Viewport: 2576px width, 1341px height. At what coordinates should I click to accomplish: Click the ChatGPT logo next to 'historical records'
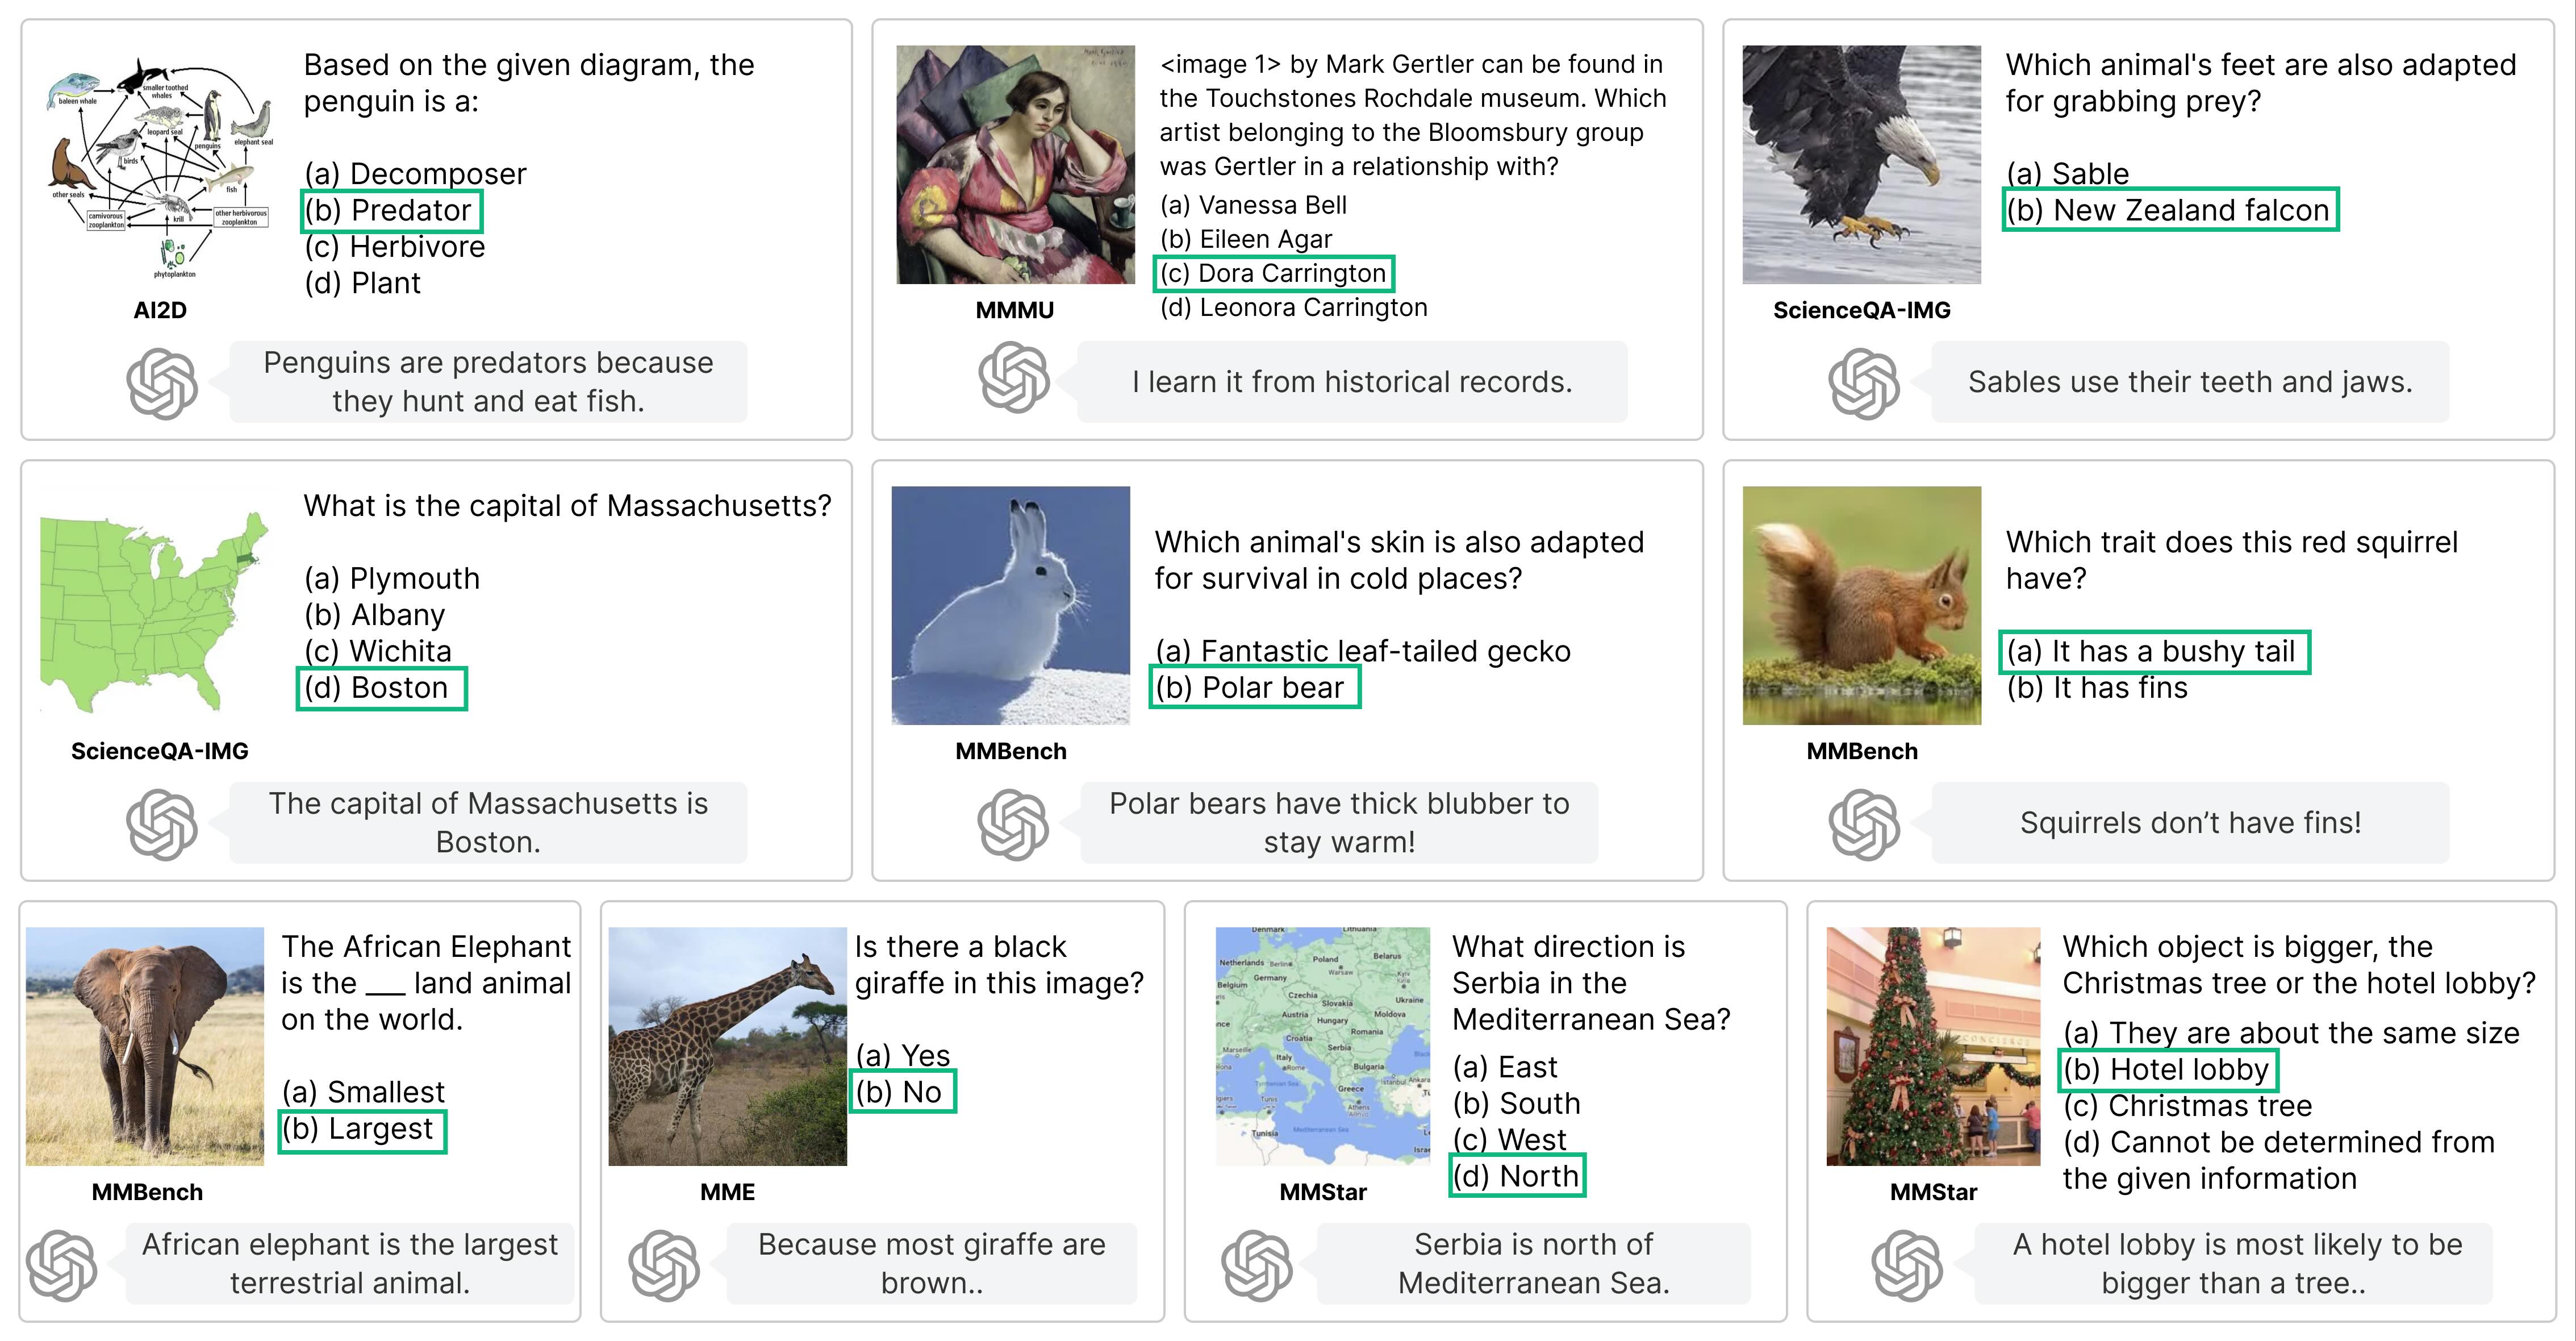1013,378
